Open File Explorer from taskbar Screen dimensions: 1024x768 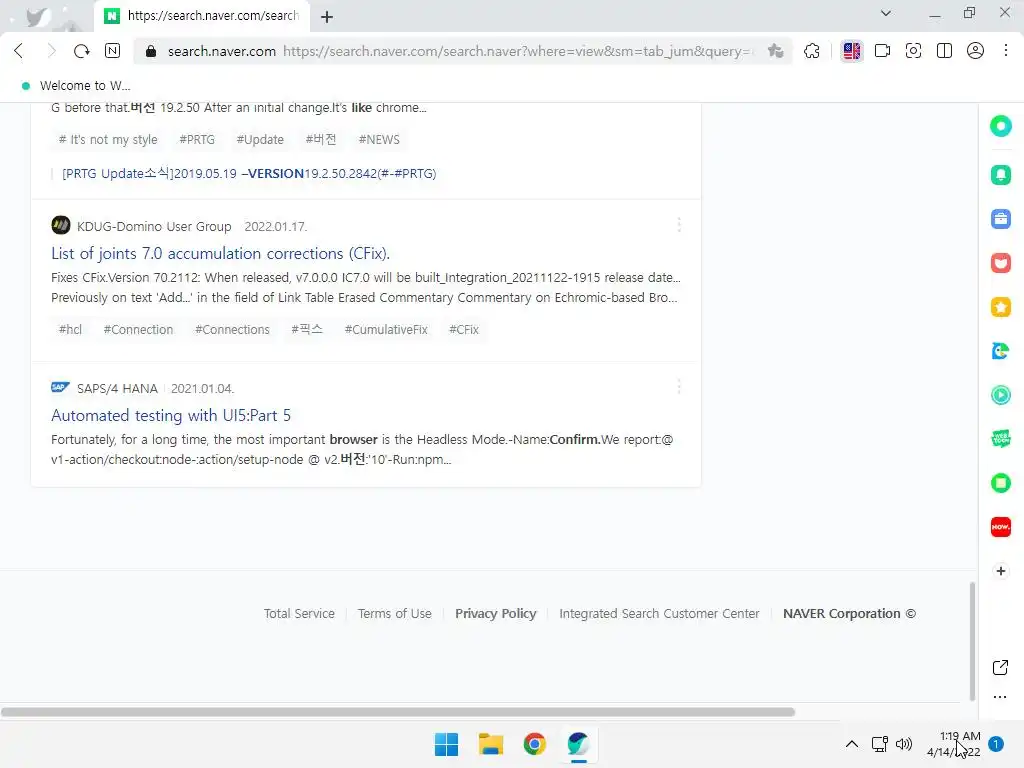point(490,744)
